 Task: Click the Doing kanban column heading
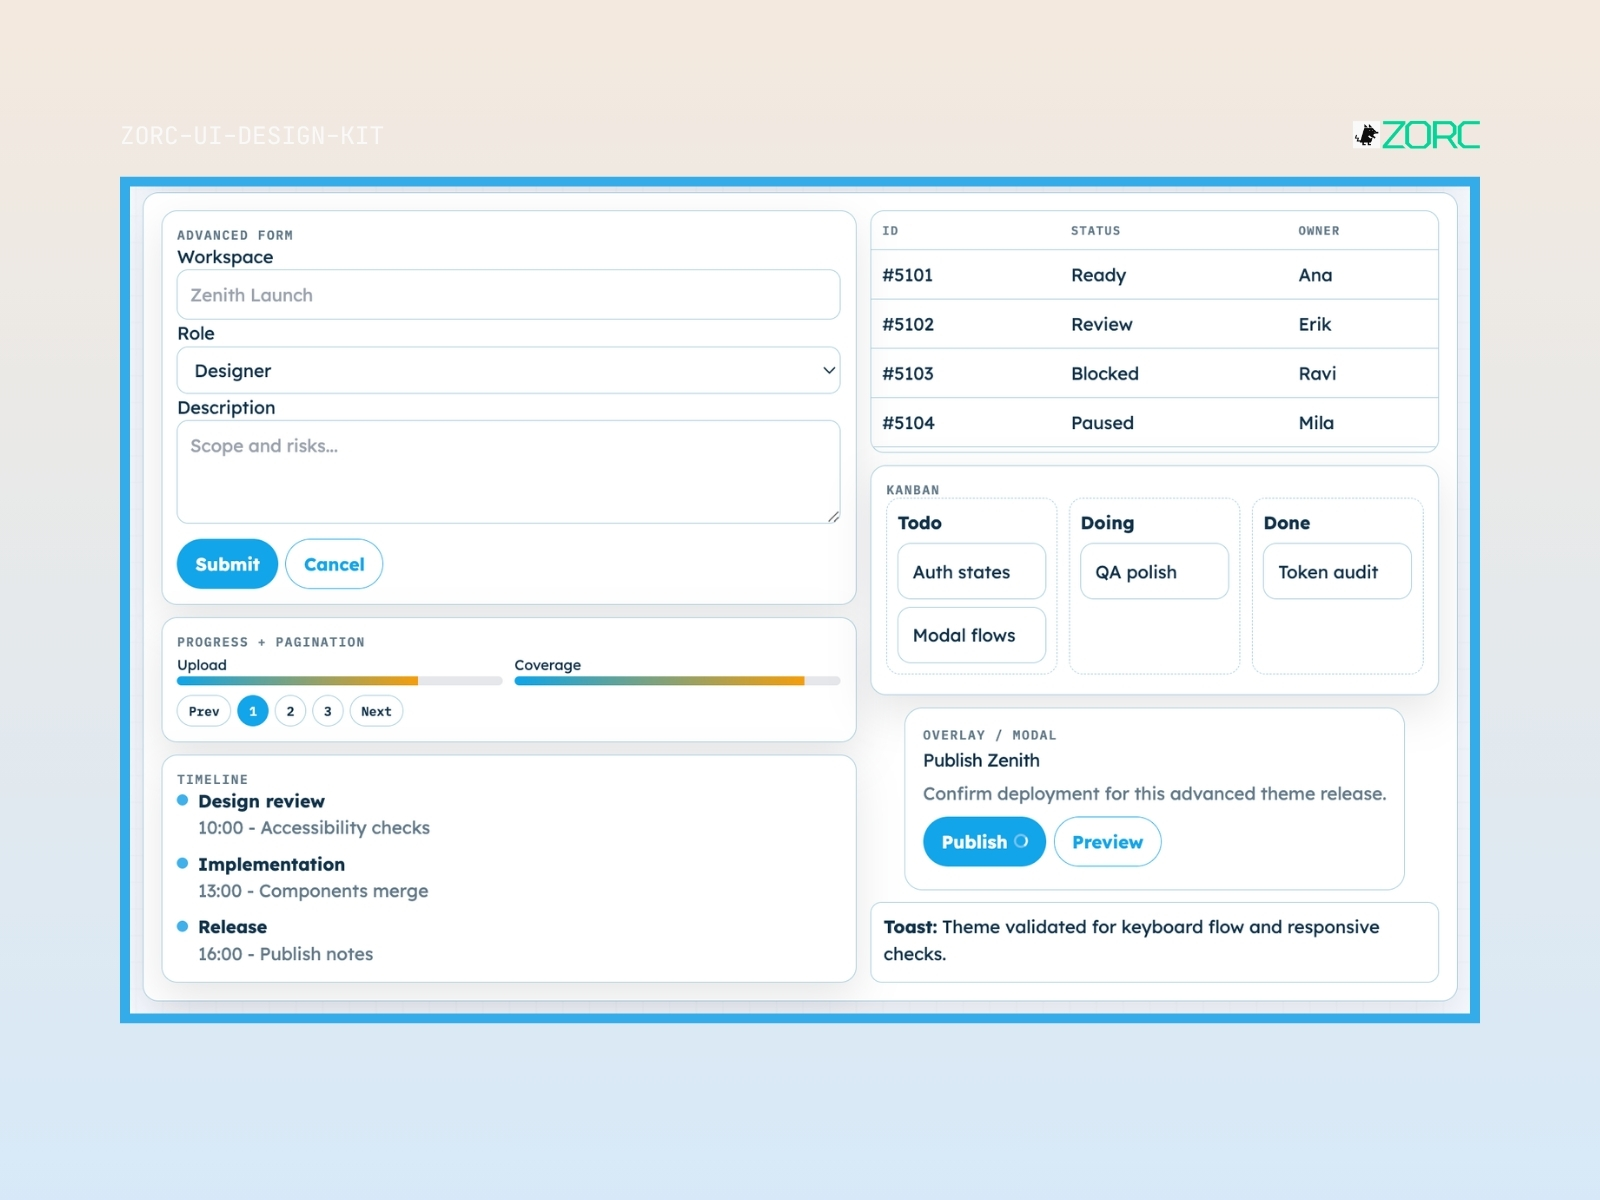click(1107, 523)
